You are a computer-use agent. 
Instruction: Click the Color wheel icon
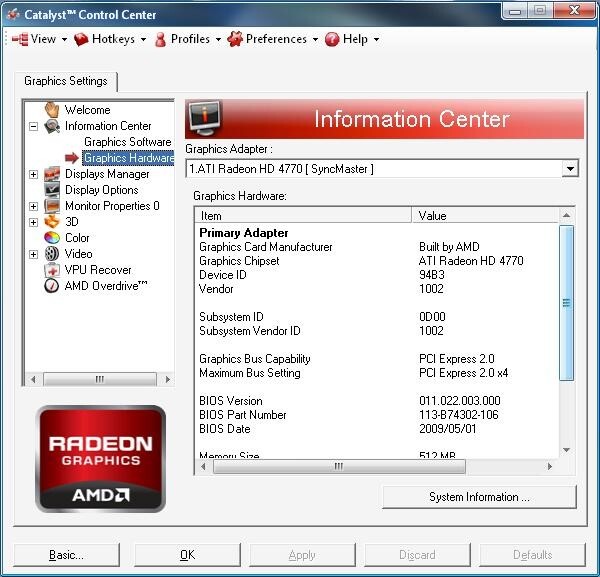(52, 238)
